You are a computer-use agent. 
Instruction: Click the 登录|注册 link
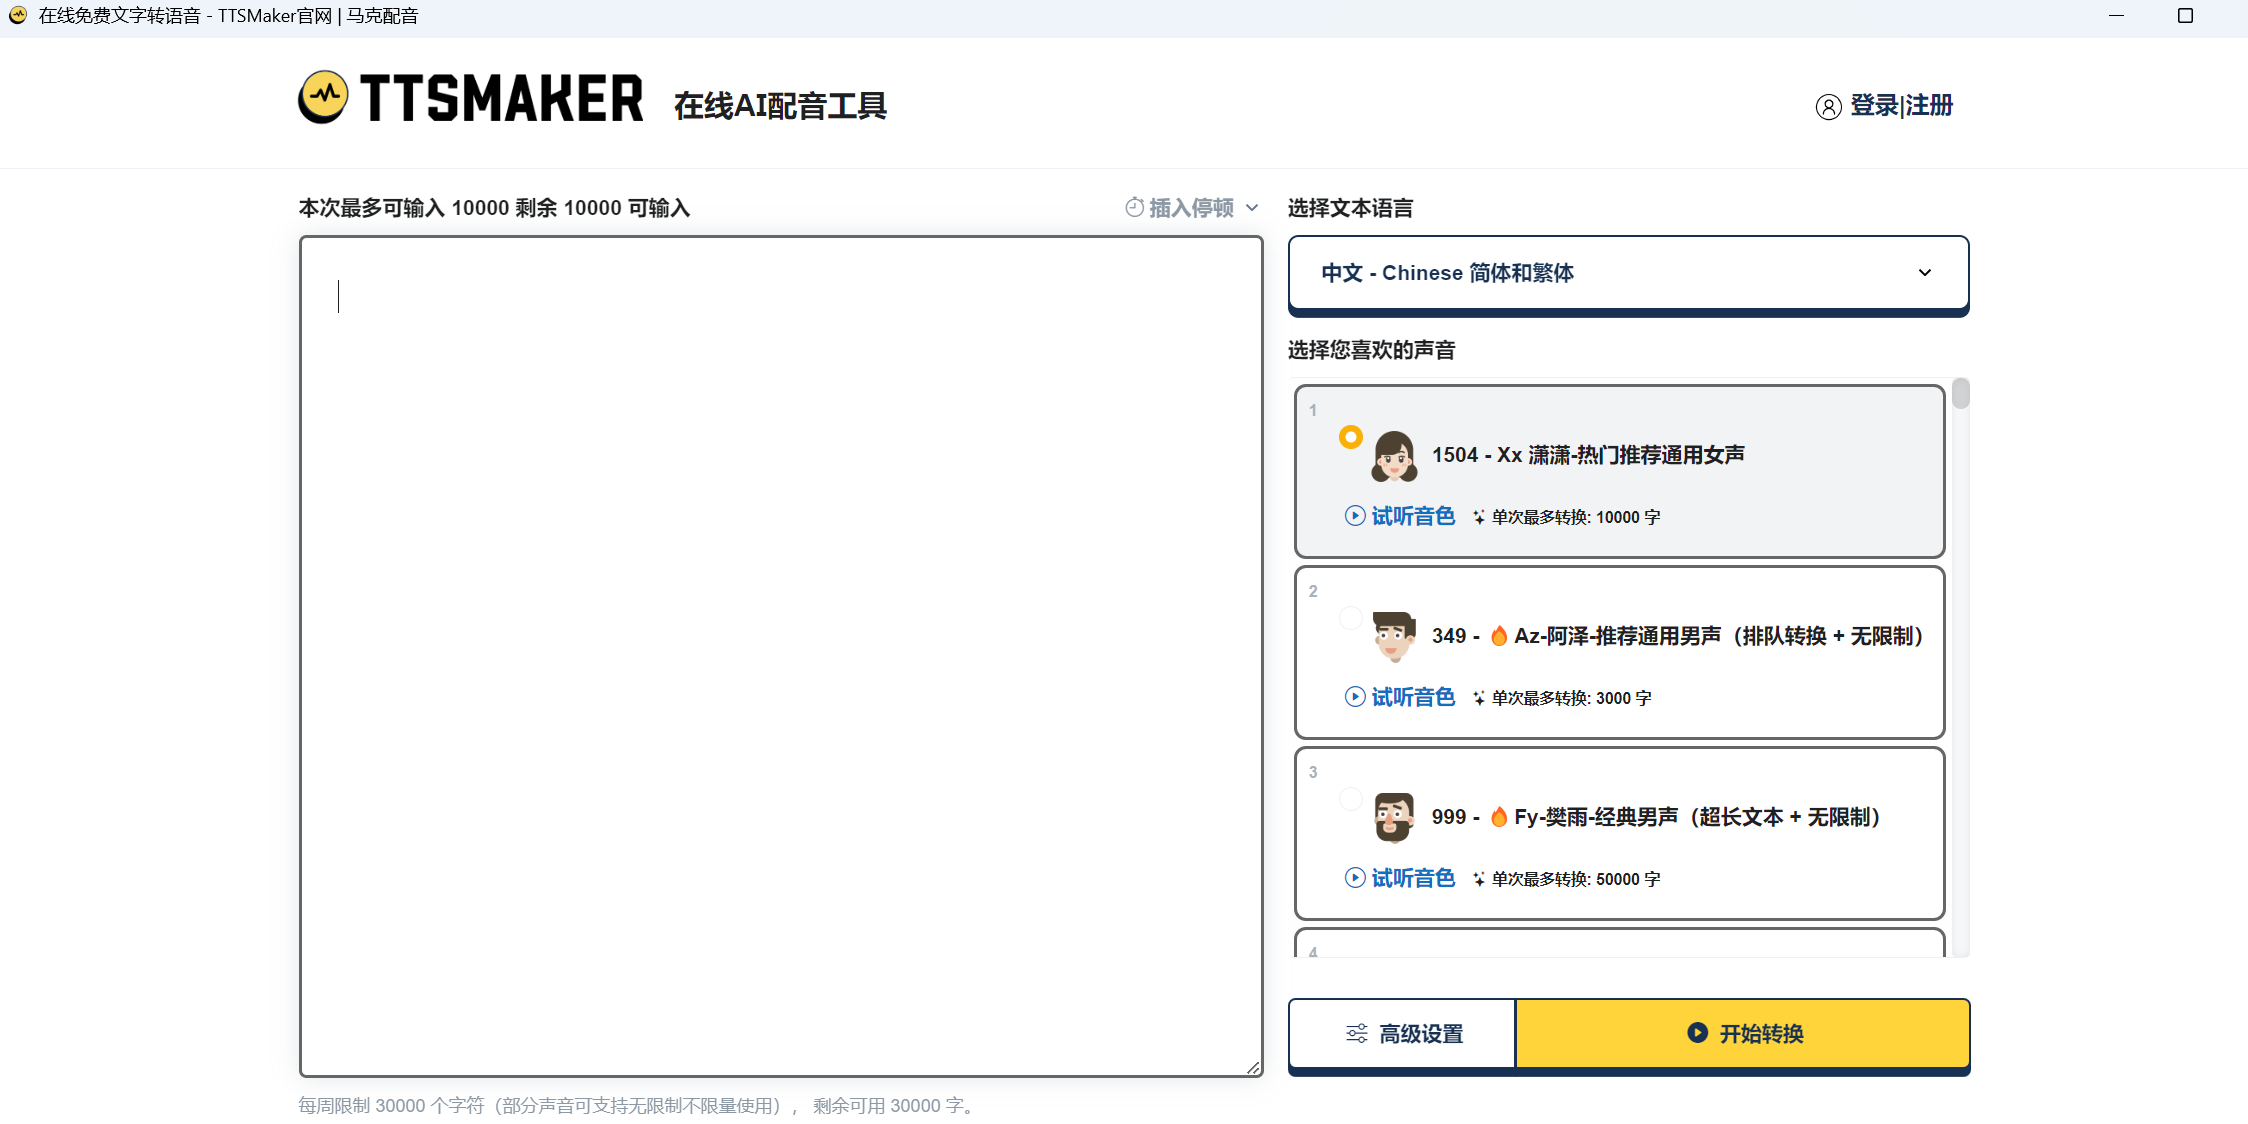pos(1901,106)
